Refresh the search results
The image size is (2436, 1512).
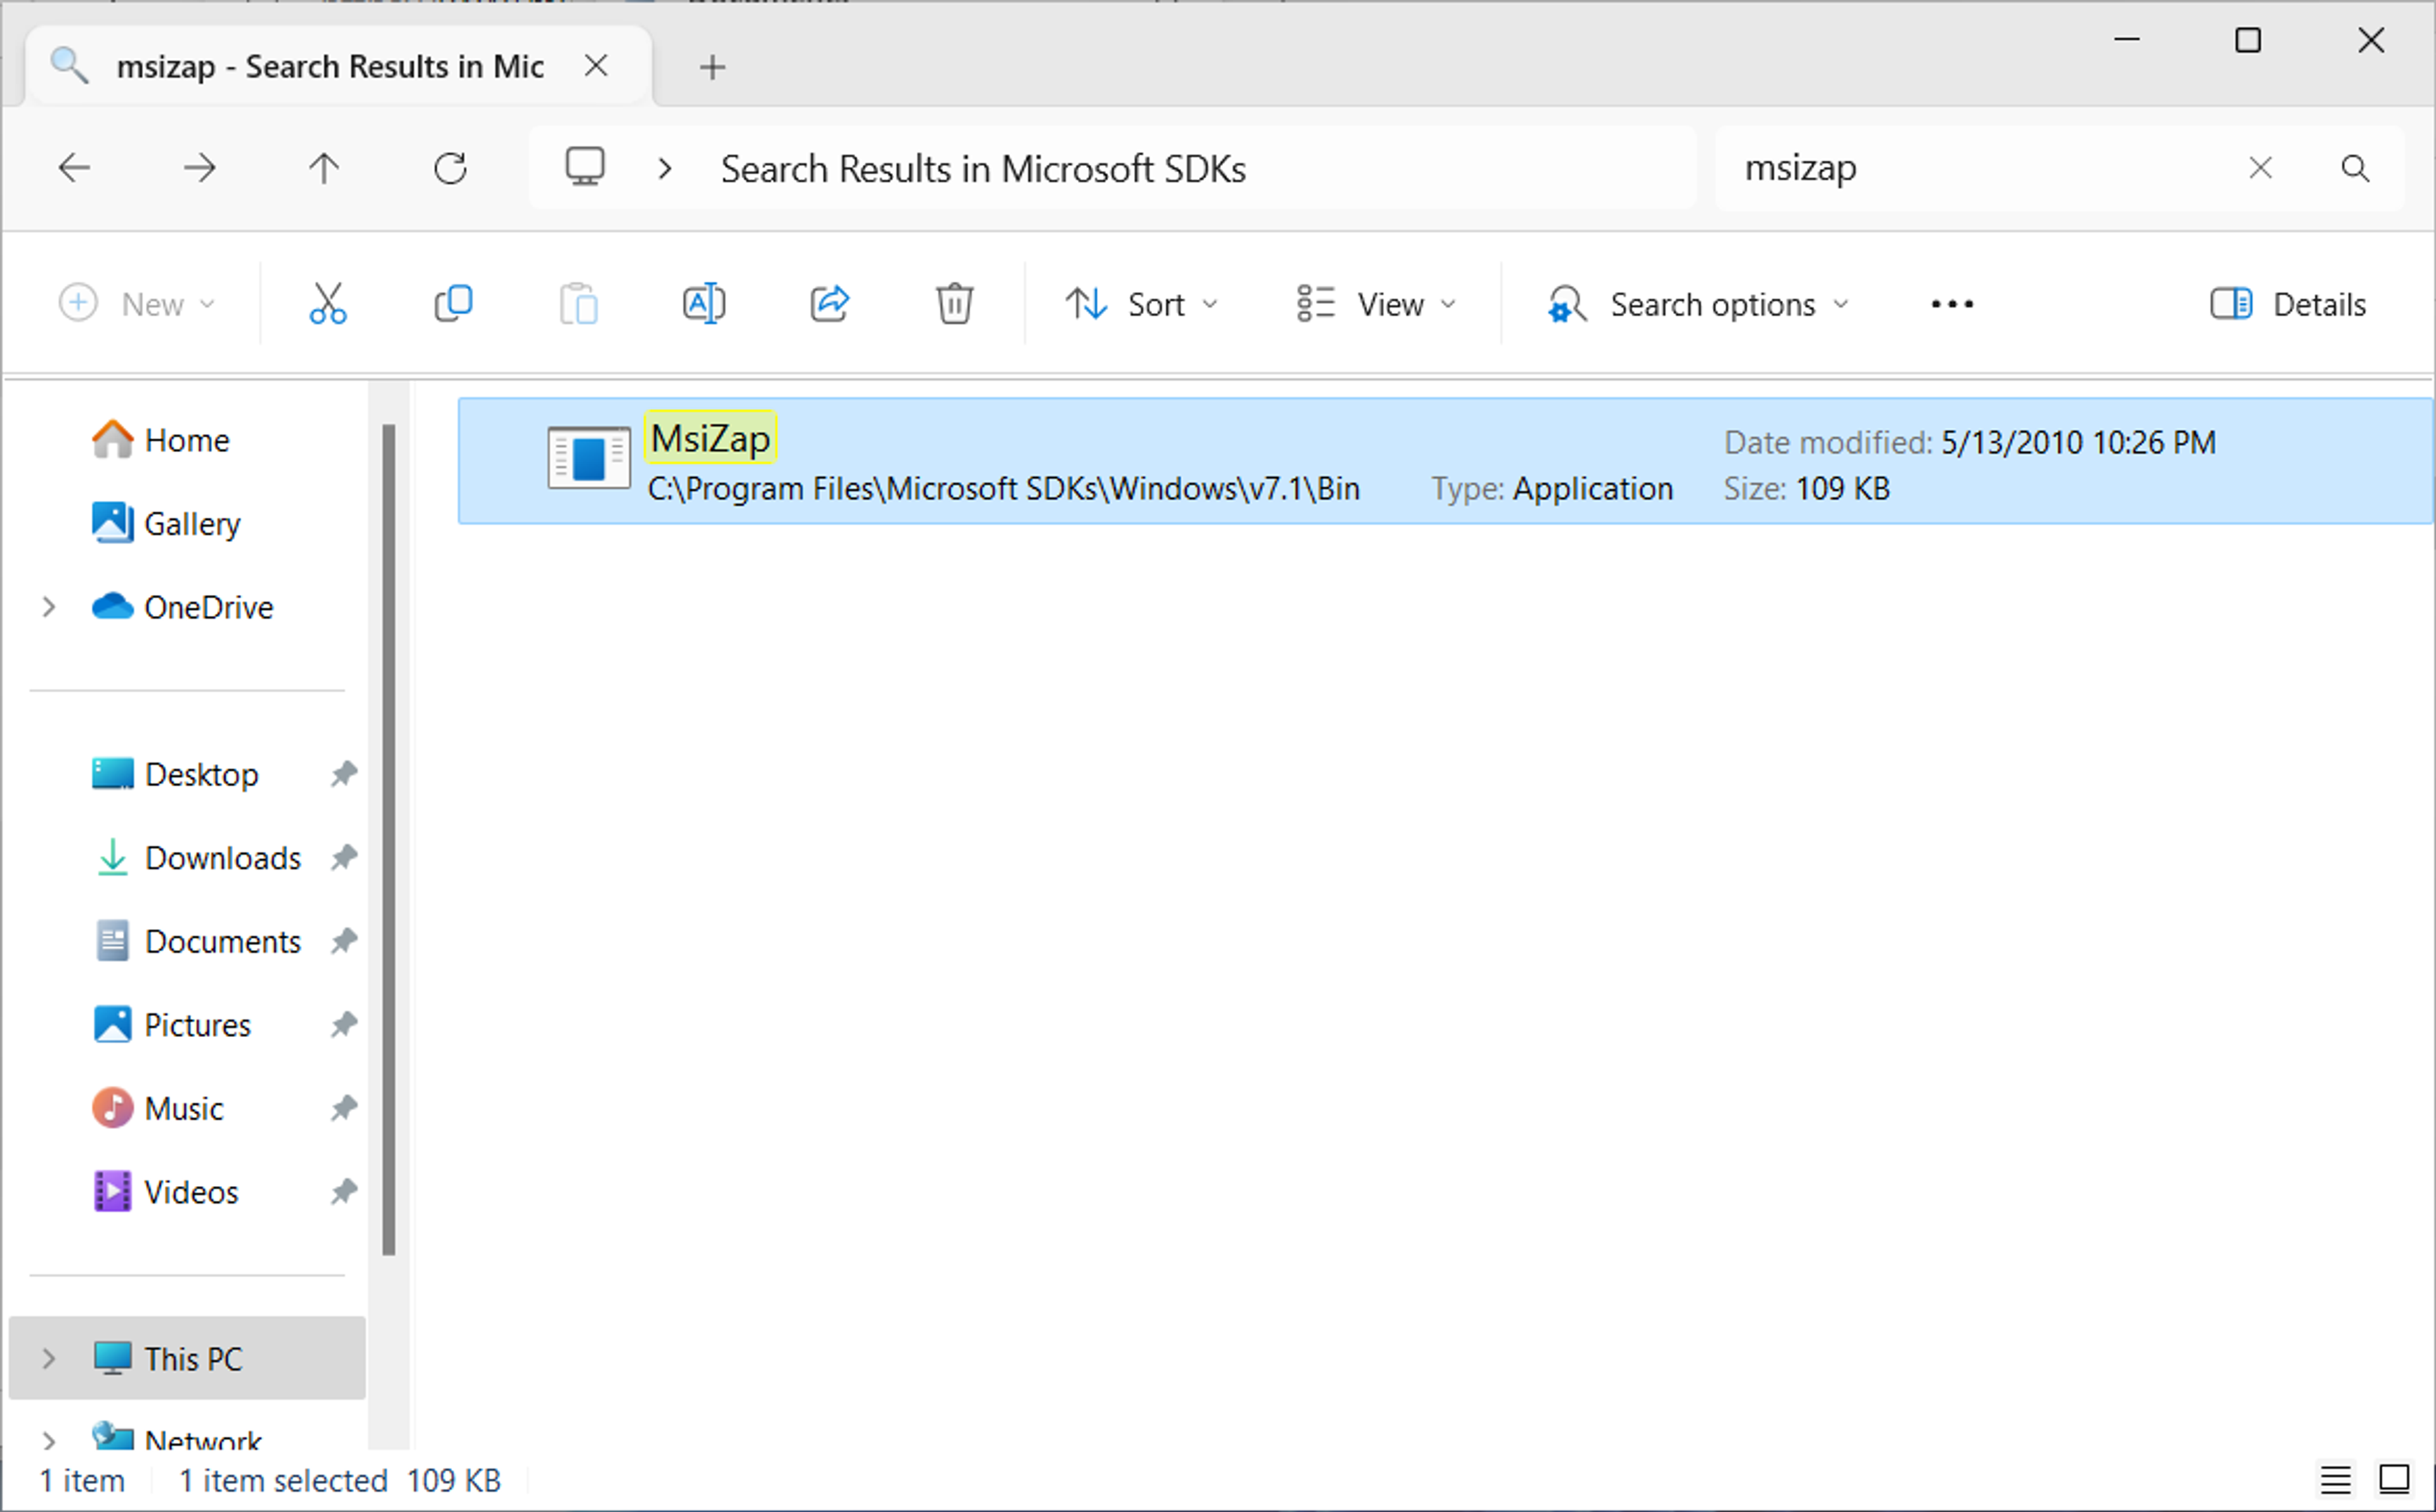[450, 168]
